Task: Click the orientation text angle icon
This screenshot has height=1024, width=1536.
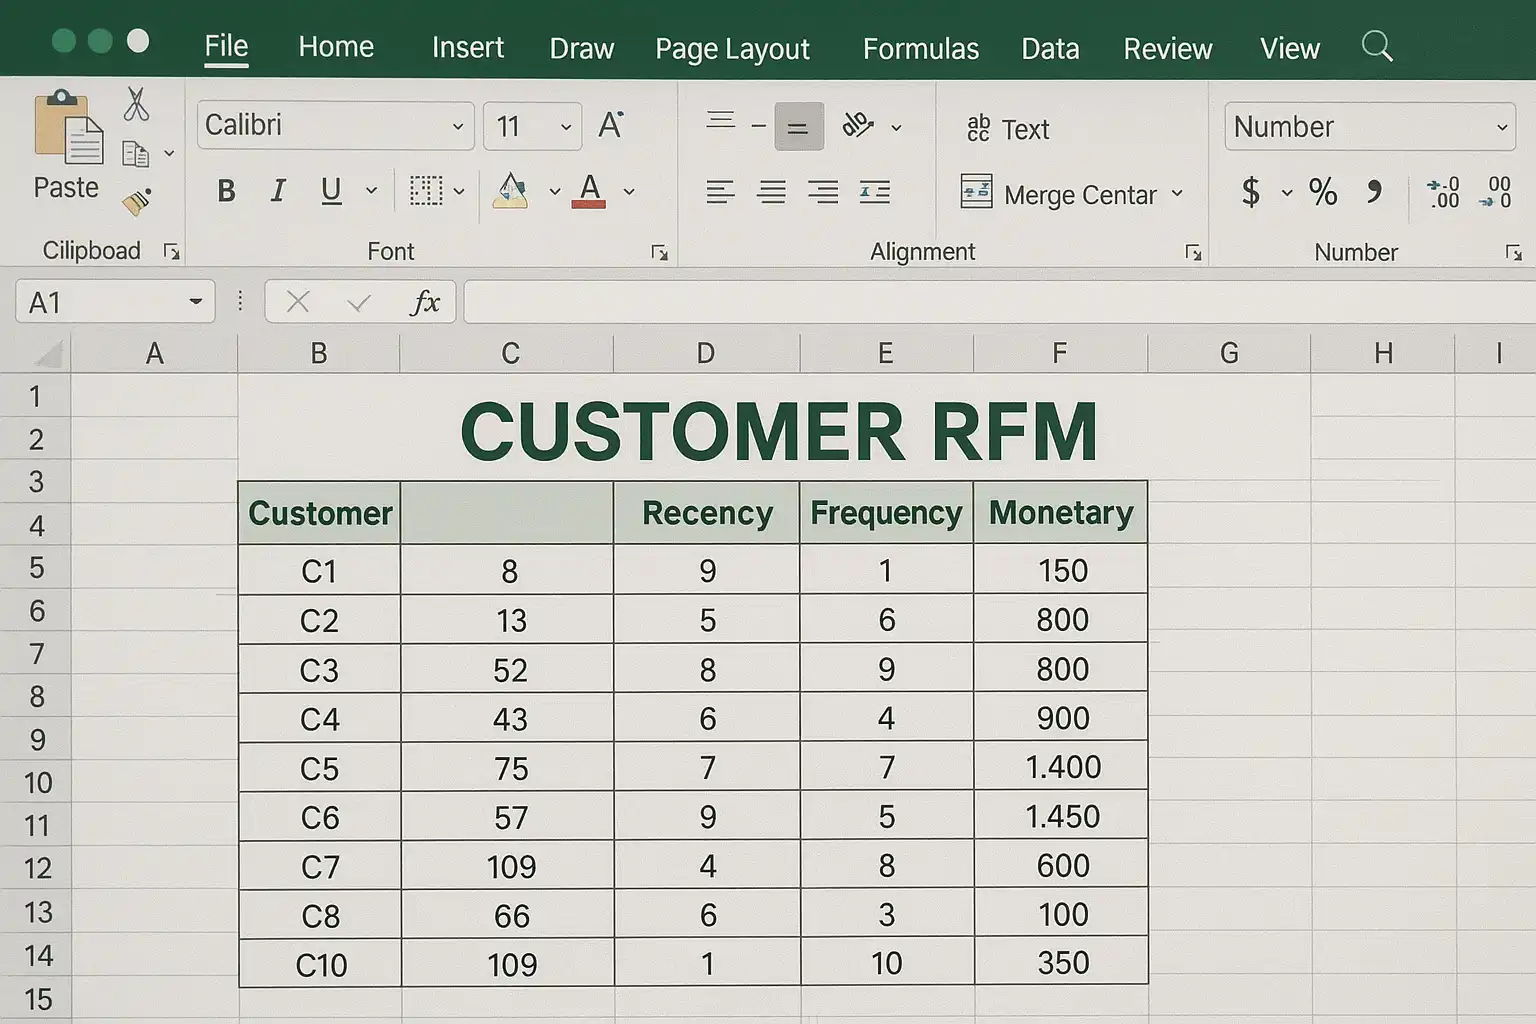Action: coord(857,126)
